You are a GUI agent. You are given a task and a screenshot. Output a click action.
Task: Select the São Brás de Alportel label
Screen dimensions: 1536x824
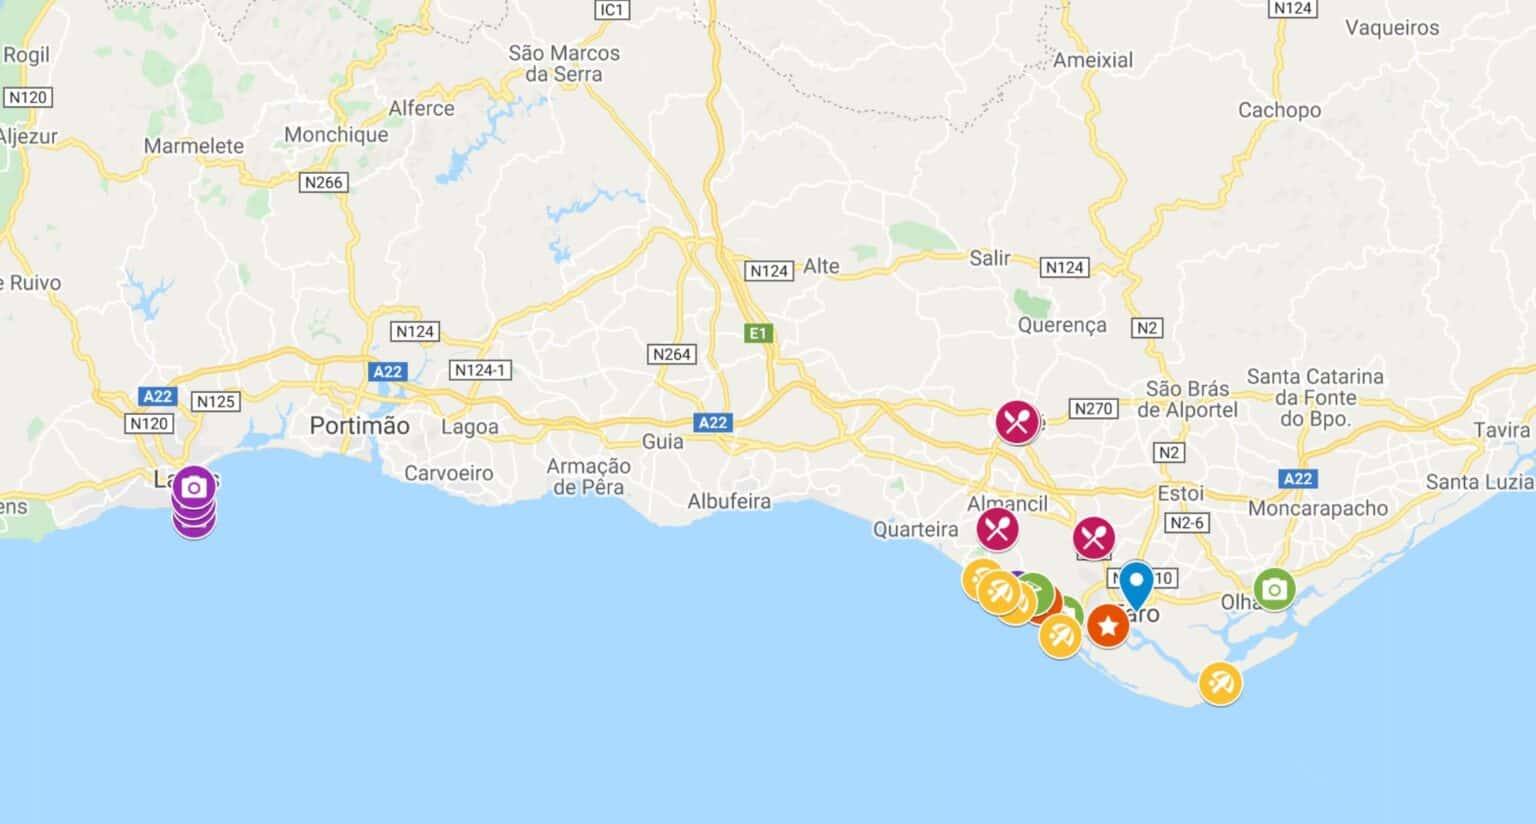1187,399
